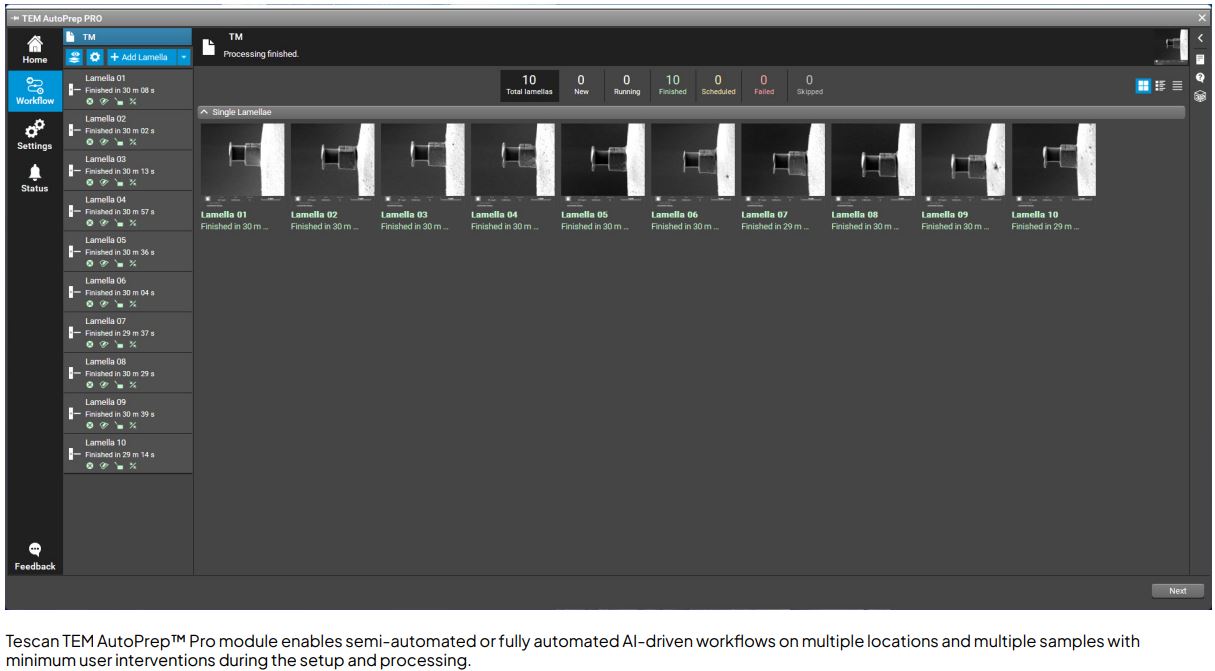
Task: Switch to detailed list view
Action: [1160, 86]
